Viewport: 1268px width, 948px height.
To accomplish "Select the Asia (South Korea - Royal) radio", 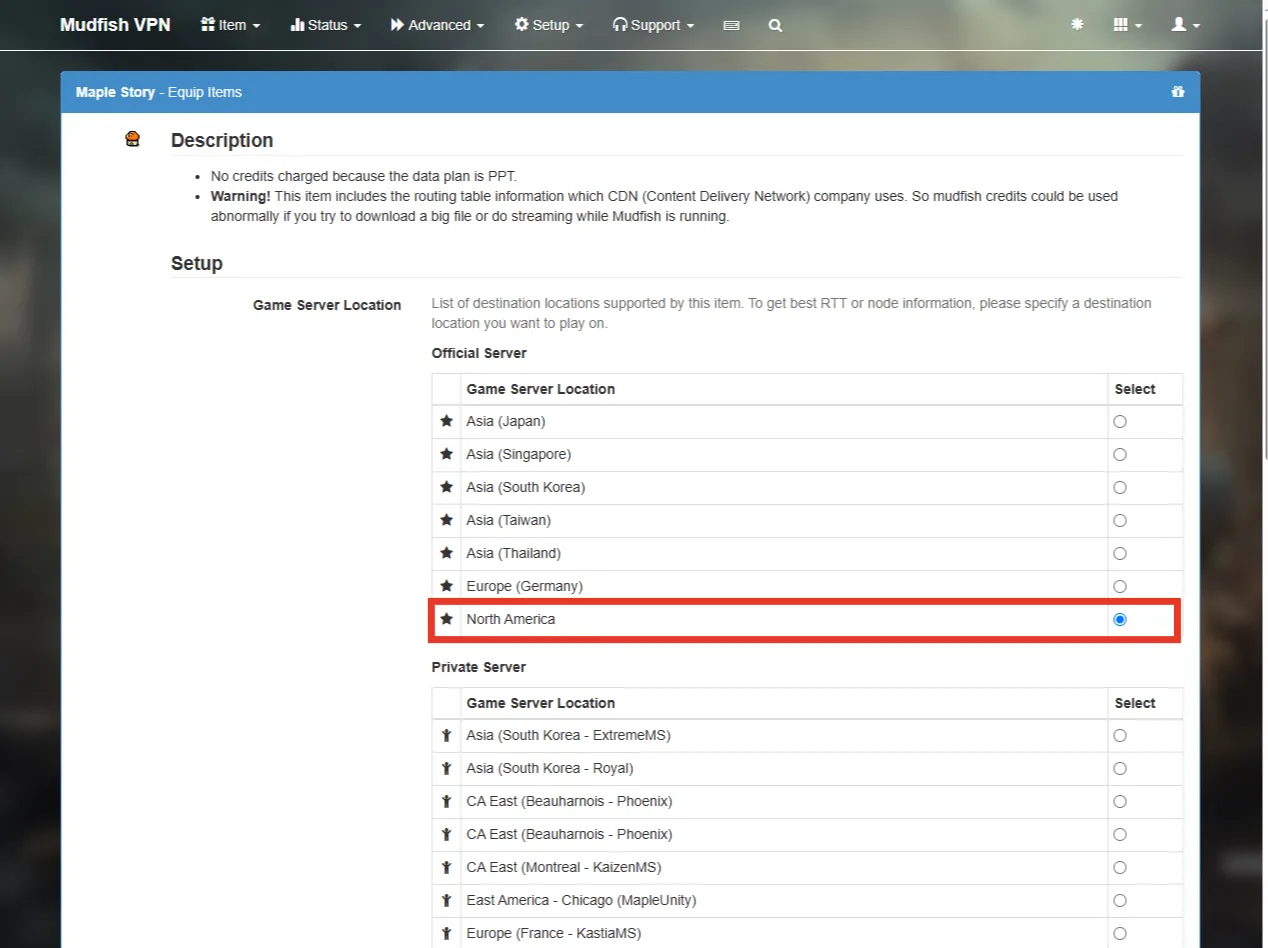I will [1120, 768].
